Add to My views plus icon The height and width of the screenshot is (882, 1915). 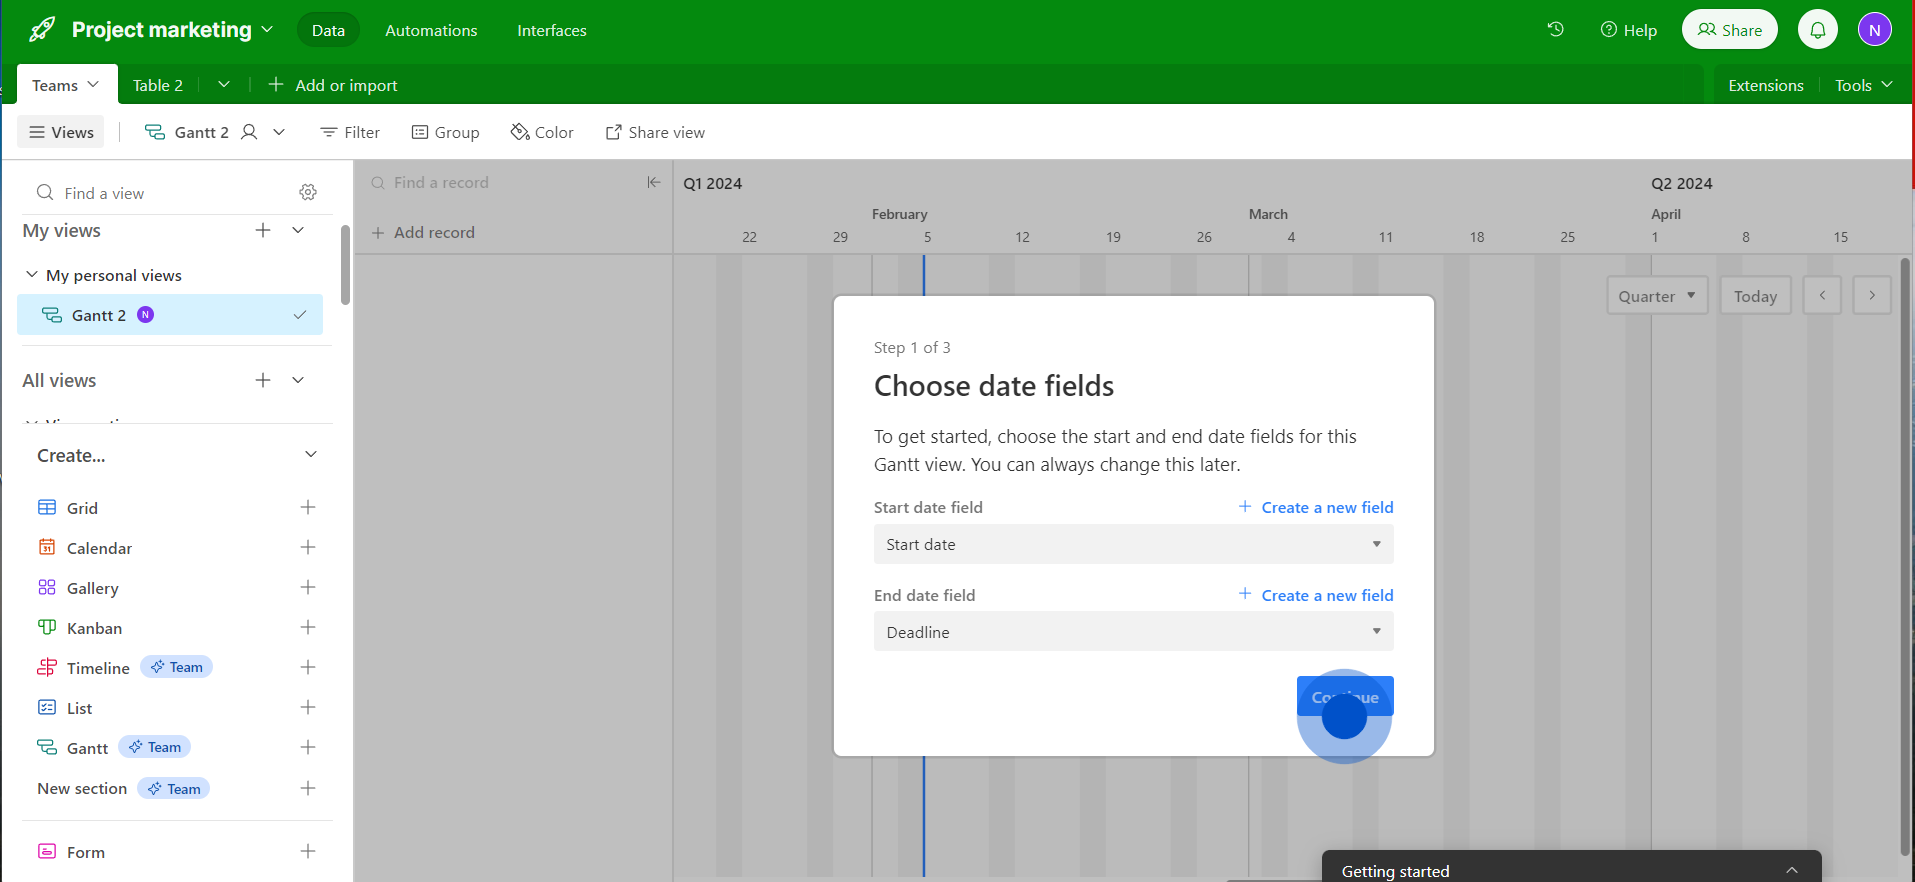pyautogui.click(x=263, y=230)
